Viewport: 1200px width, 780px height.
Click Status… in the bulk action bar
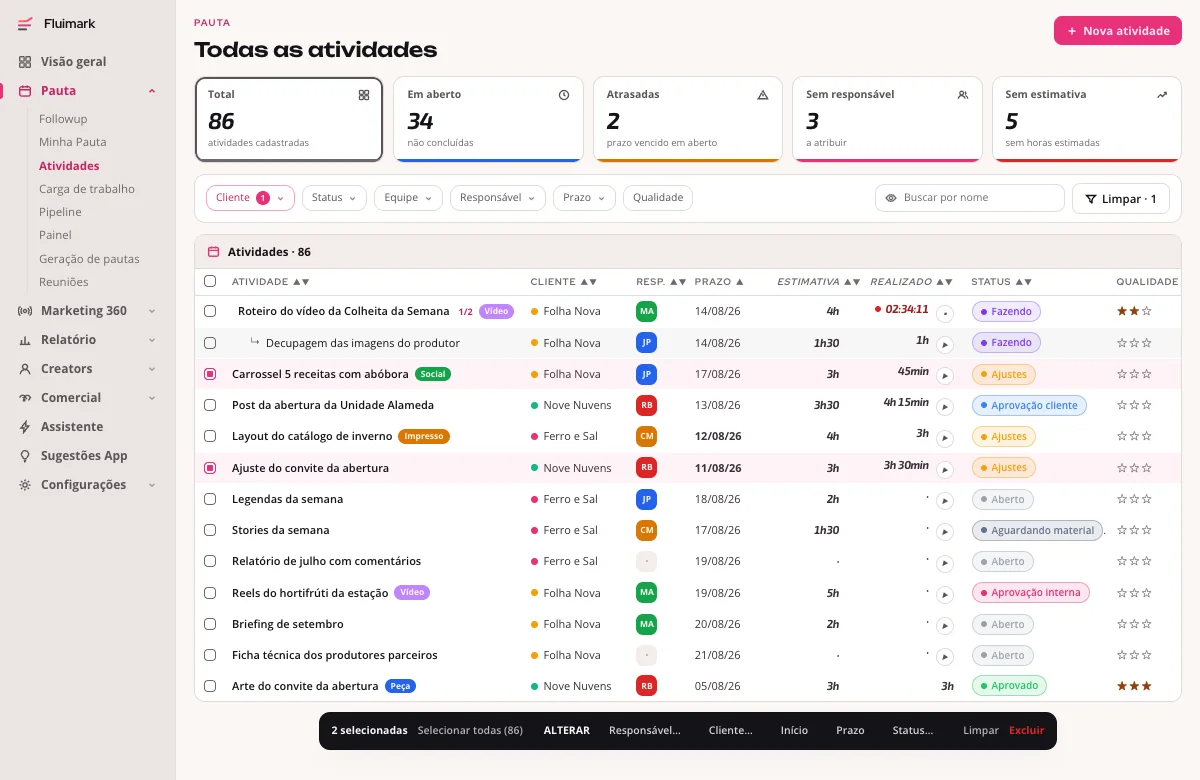pos(913,731)
